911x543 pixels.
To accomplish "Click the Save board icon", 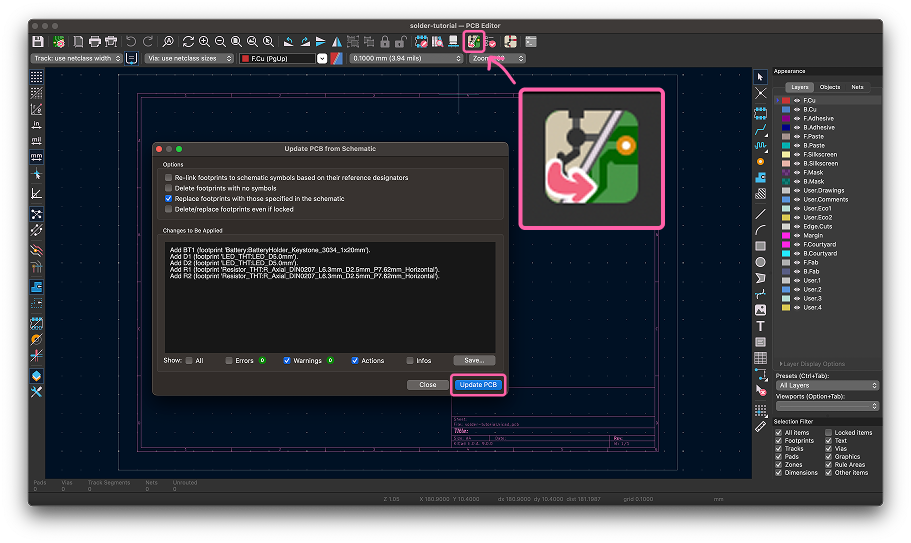I will point(38,42).
